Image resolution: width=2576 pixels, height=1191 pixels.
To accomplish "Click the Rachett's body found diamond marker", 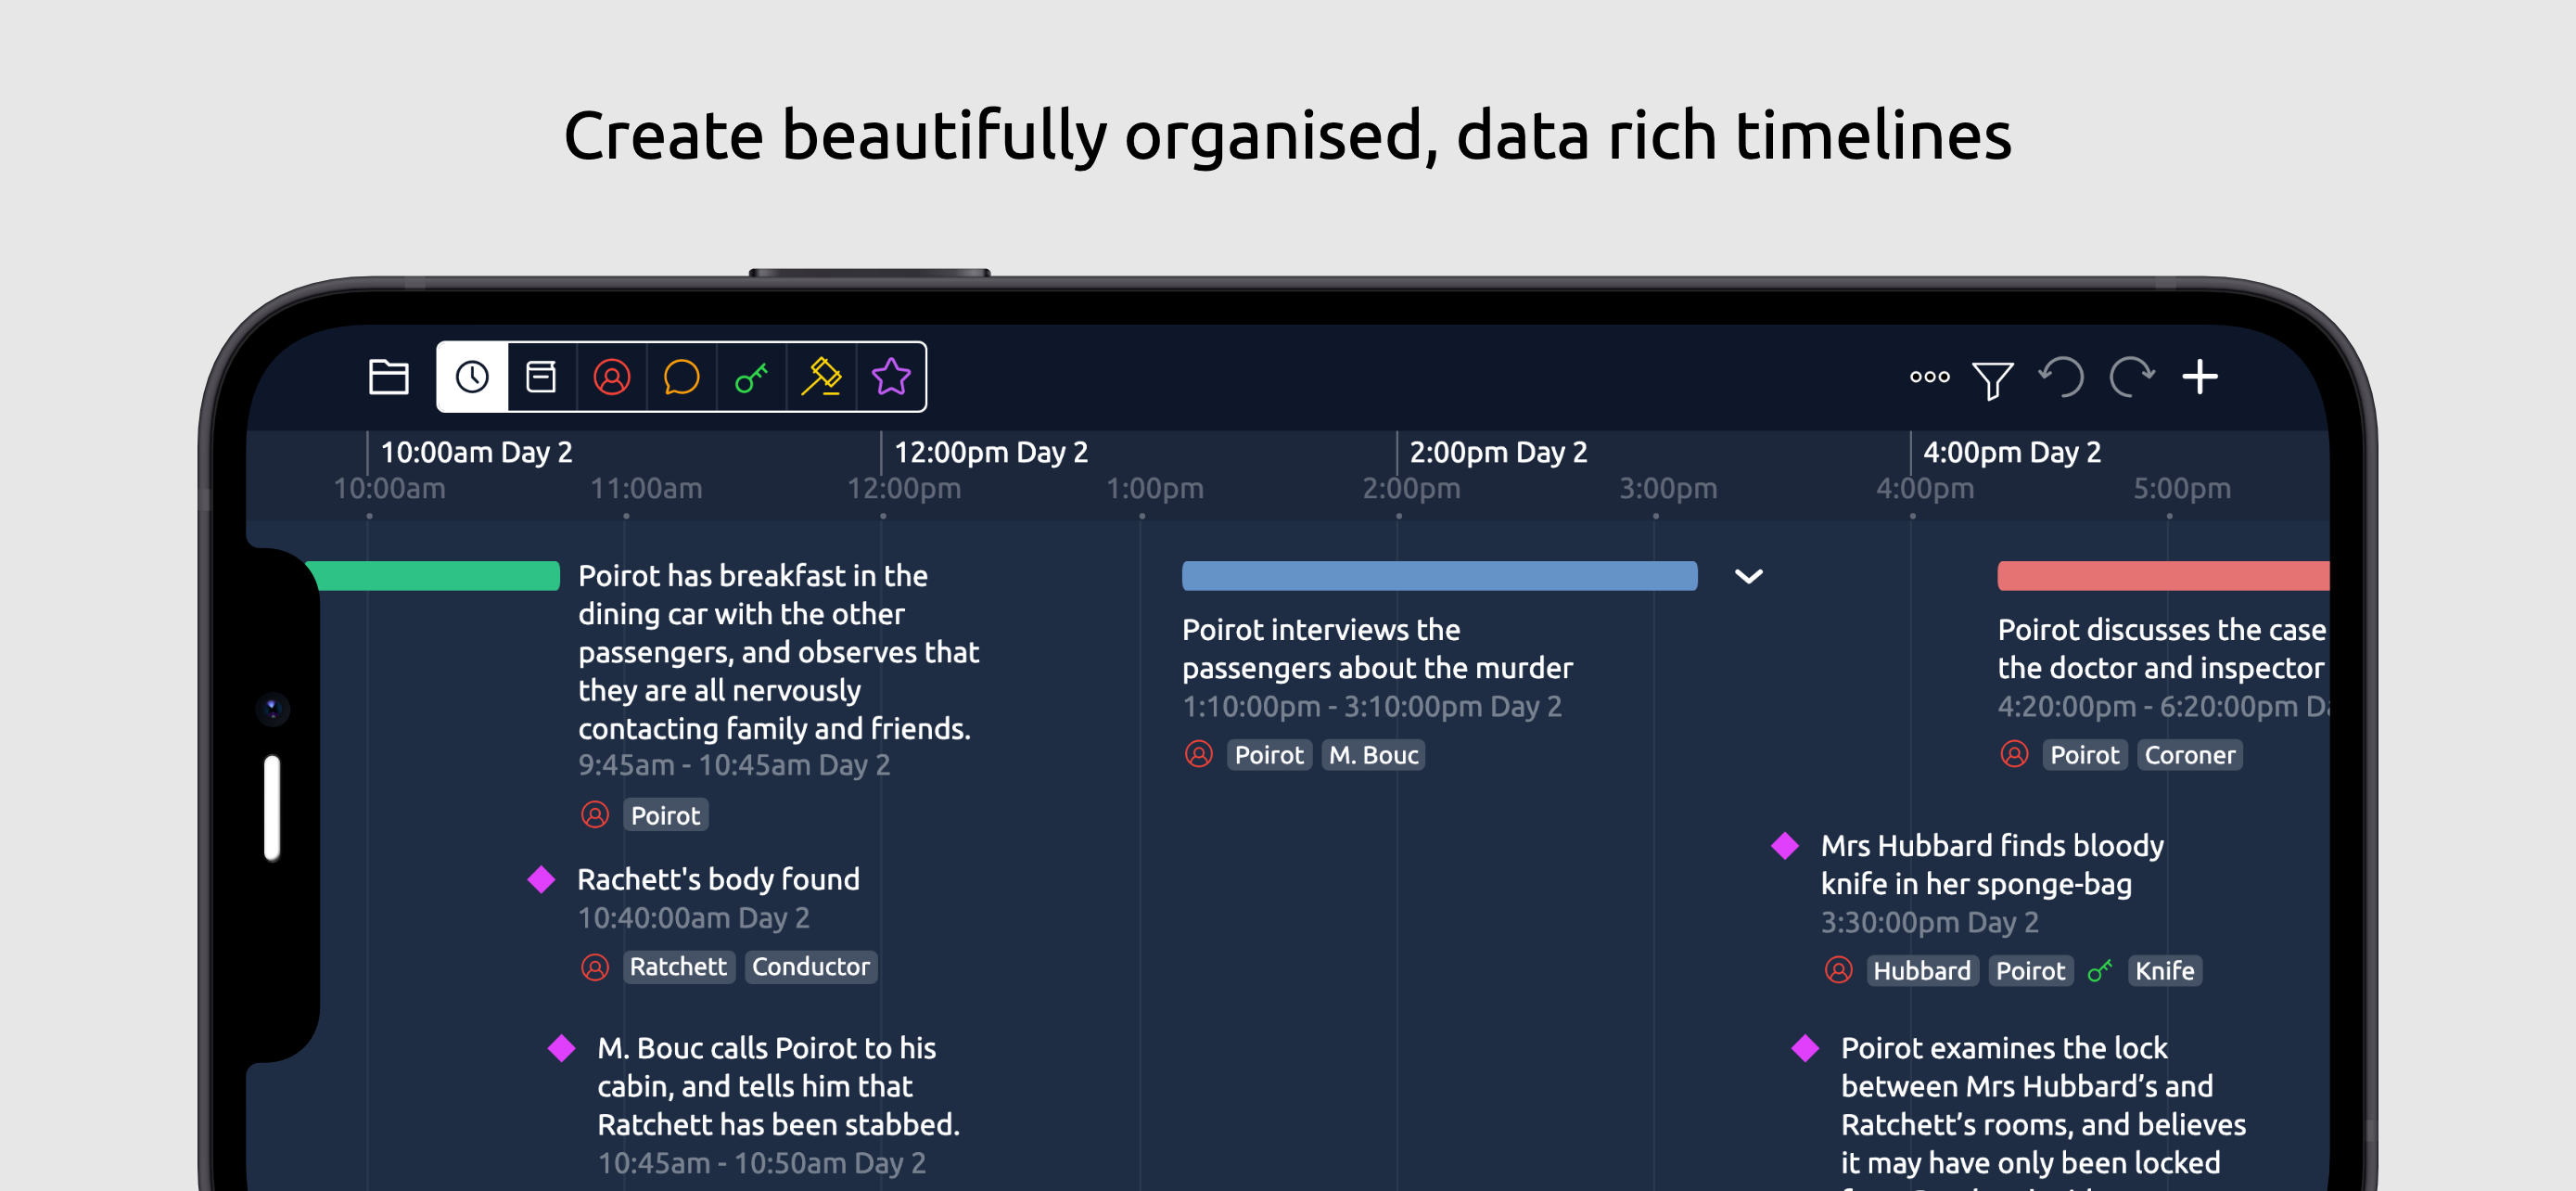I will (541, 879).
